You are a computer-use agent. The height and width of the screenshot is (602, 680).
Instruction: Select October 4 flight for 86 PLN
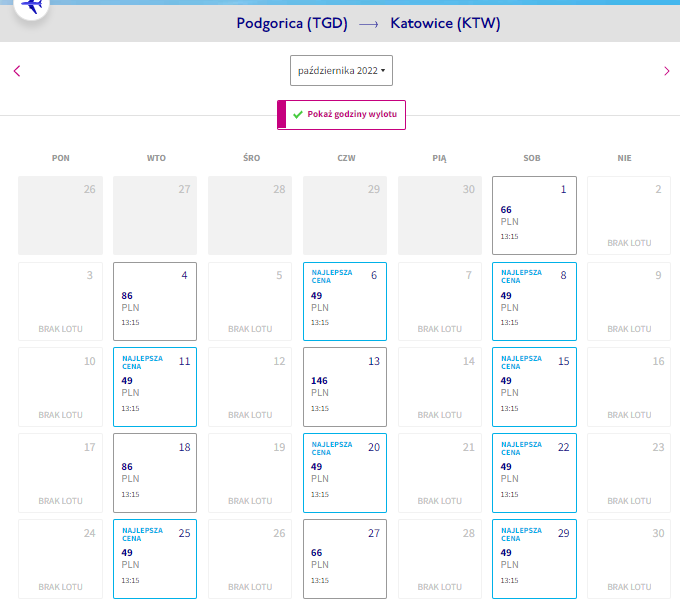155,301
